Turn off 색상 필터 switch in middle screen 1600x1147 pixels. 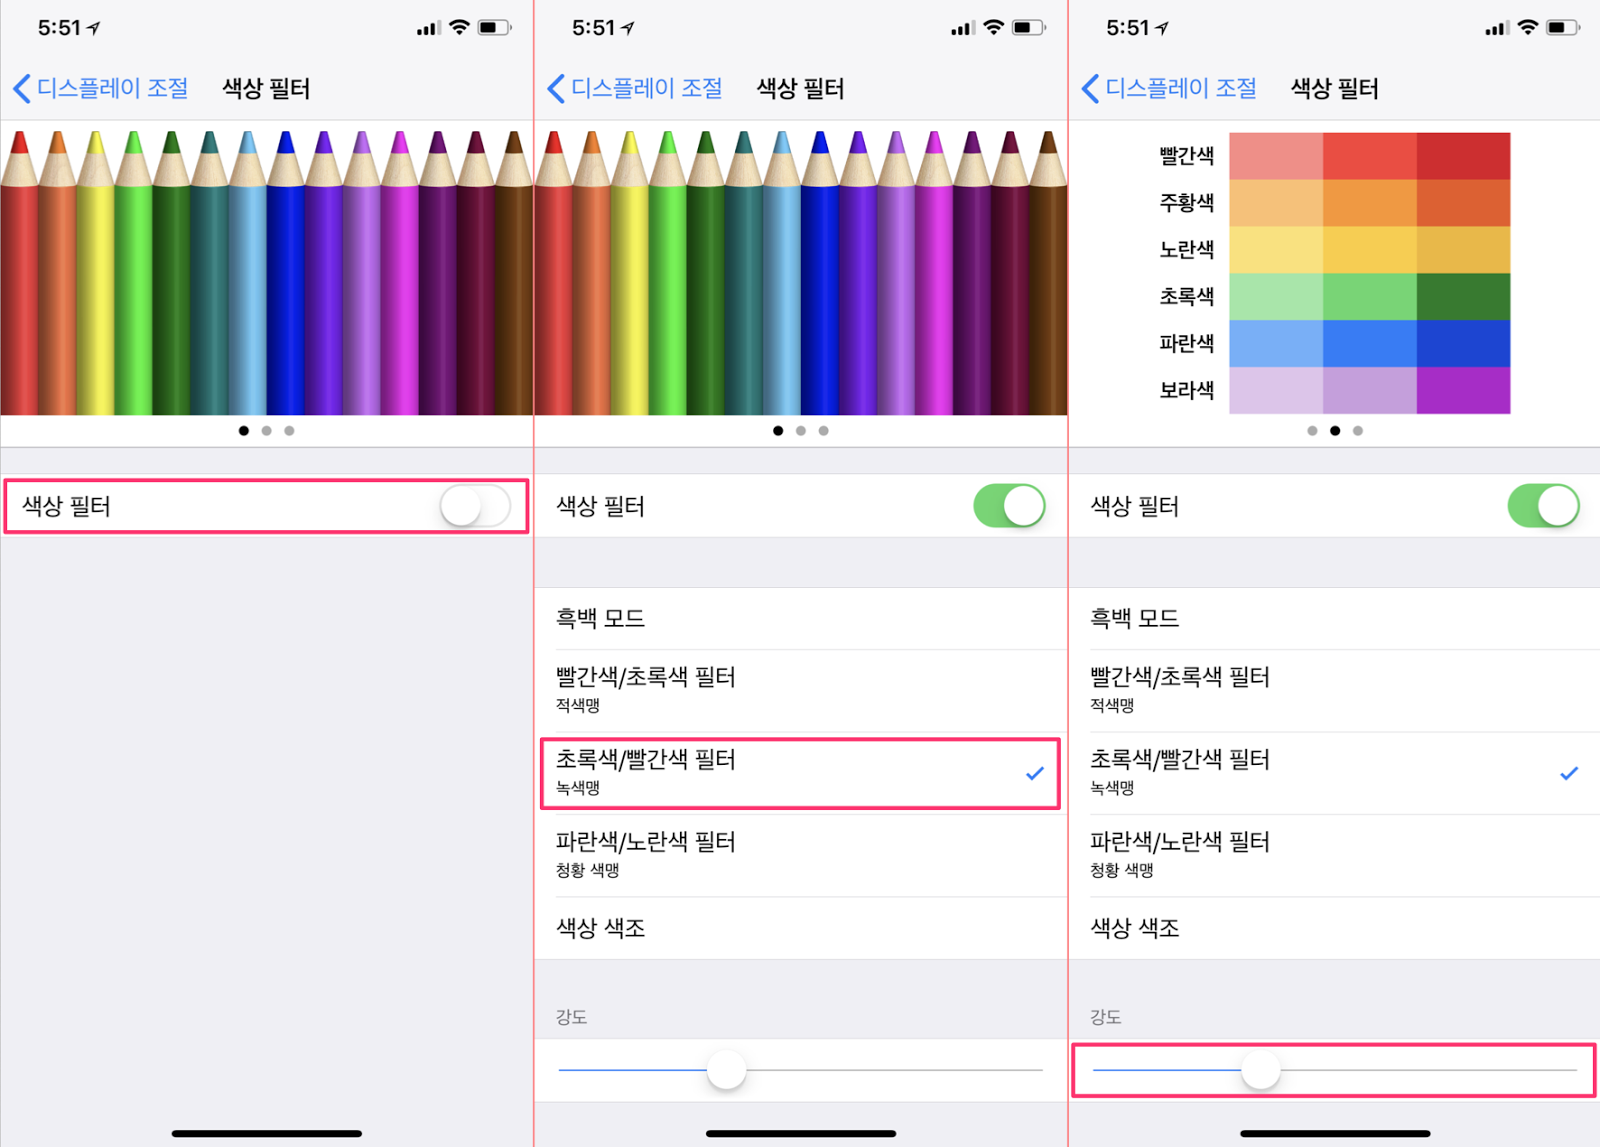(1009, 506)
